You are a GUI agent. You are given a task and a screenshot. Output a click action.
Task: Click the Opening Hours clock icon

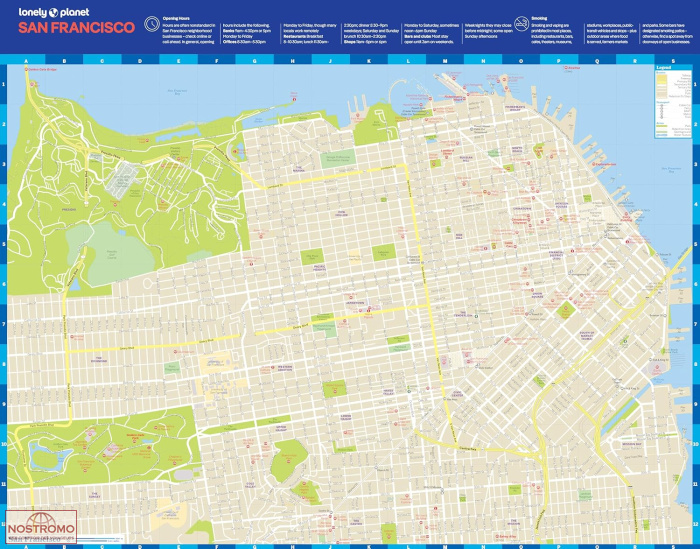click(152, 21)
